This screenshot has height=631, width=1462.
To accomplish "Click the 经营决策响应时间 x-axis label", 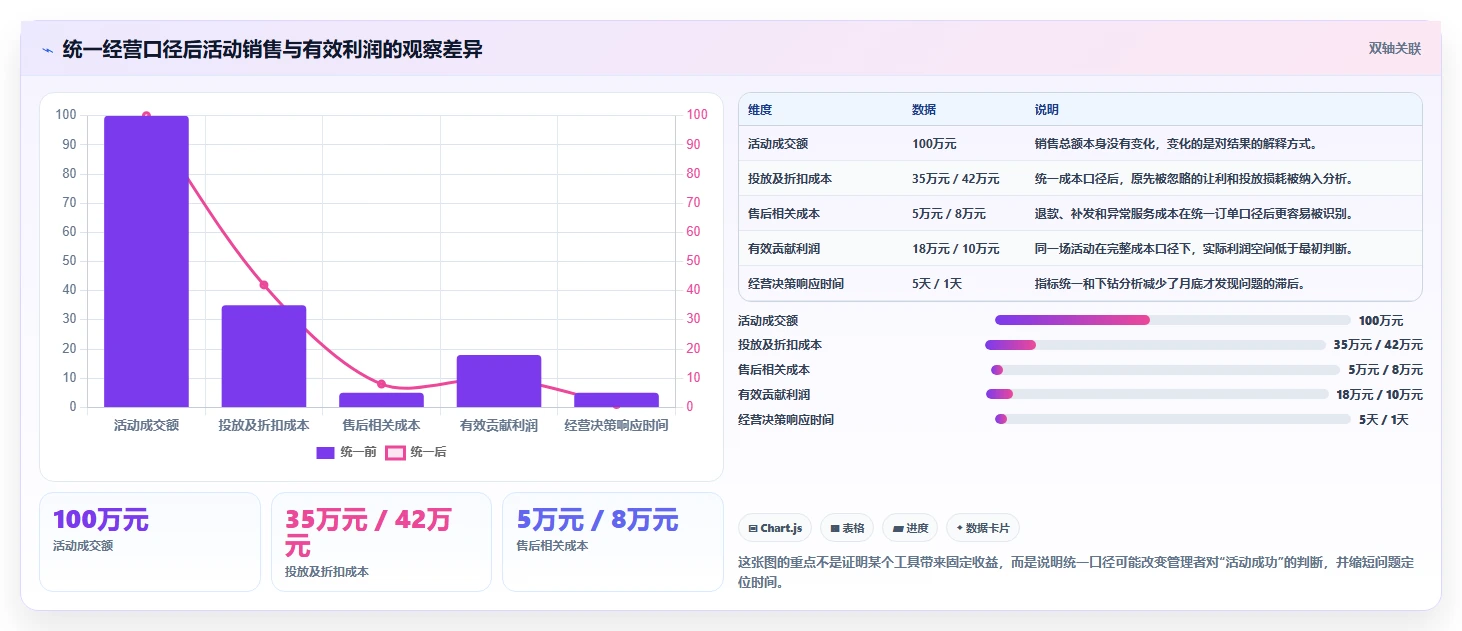I will 616,425.
